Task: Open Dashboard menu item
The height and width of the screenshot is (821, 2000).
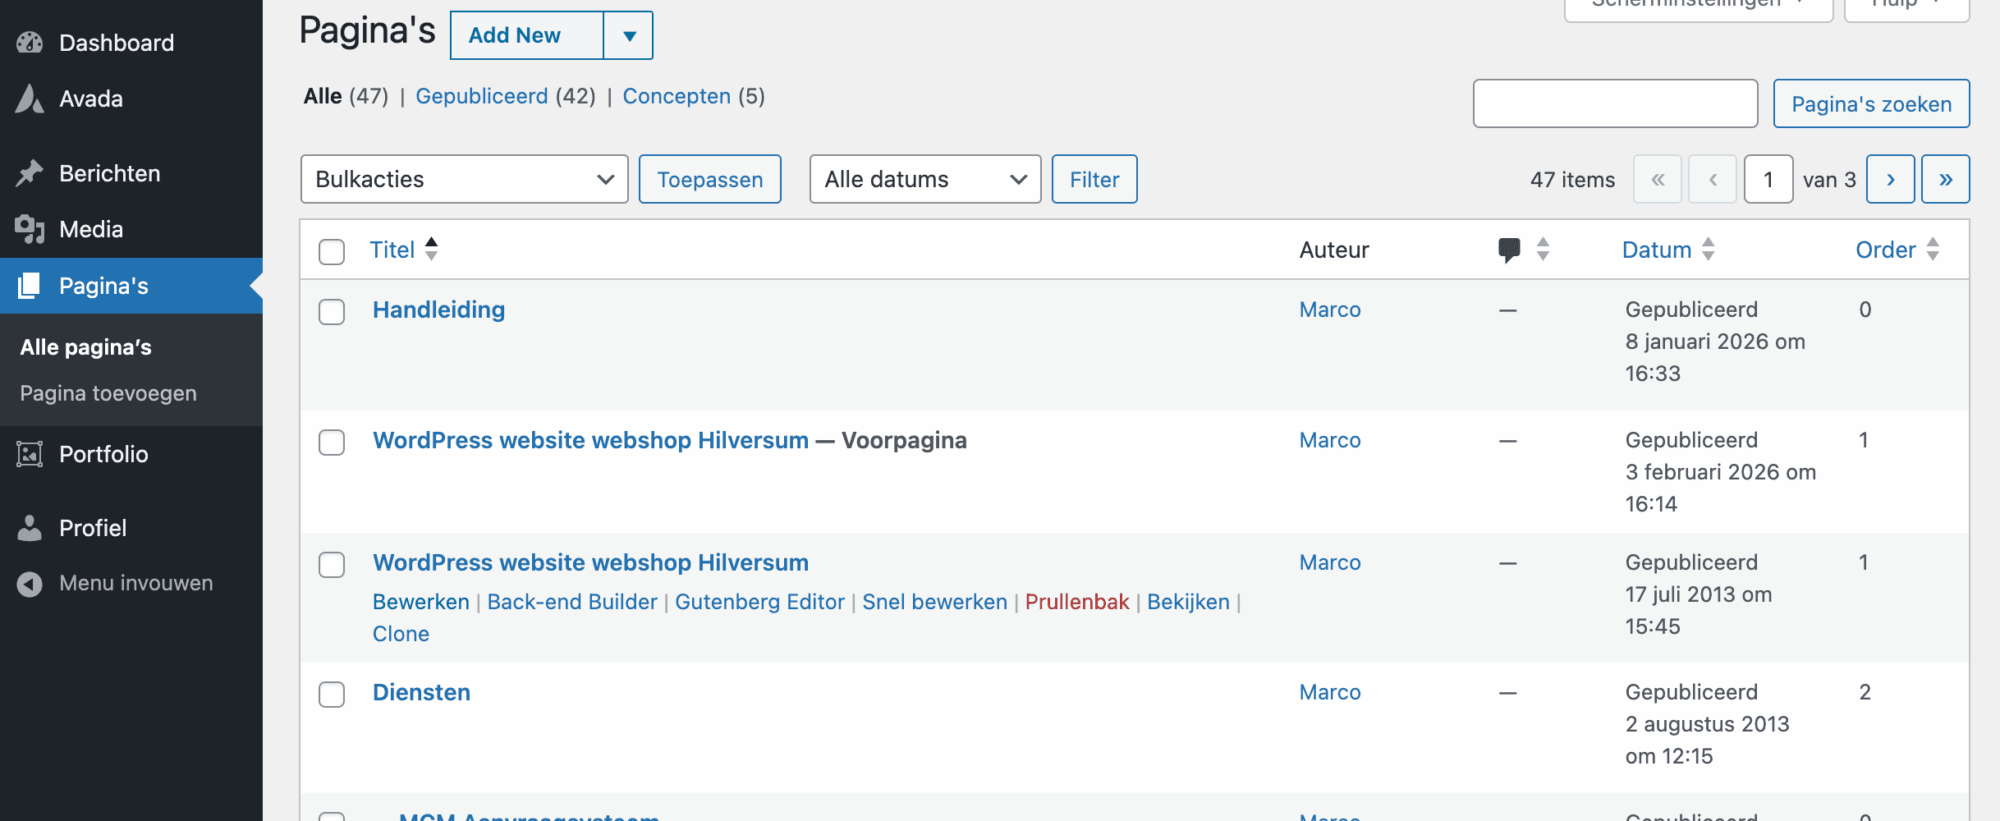Action: 116,42
